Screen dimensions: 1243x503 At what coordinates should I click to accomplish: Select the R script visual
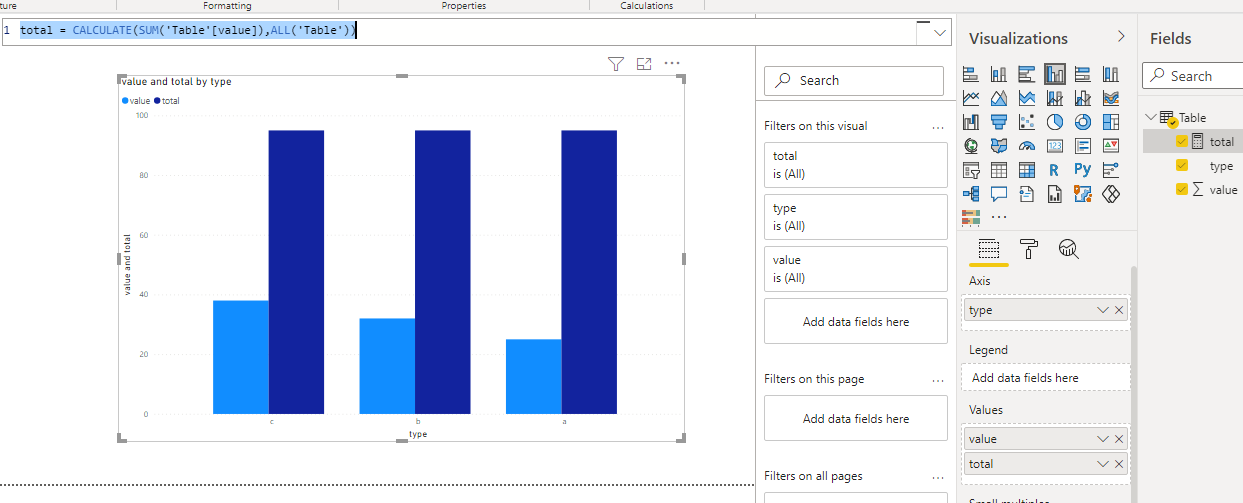(x=1055, y=170)
